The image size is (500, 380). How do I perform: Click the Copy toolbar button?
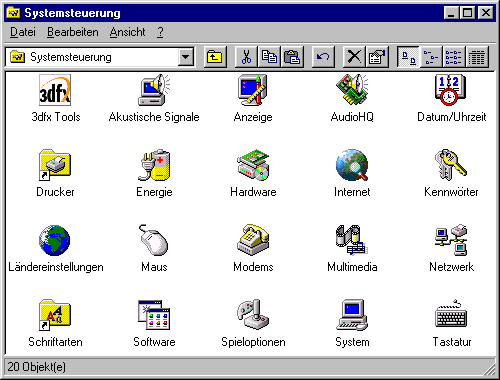pos(269,57)
